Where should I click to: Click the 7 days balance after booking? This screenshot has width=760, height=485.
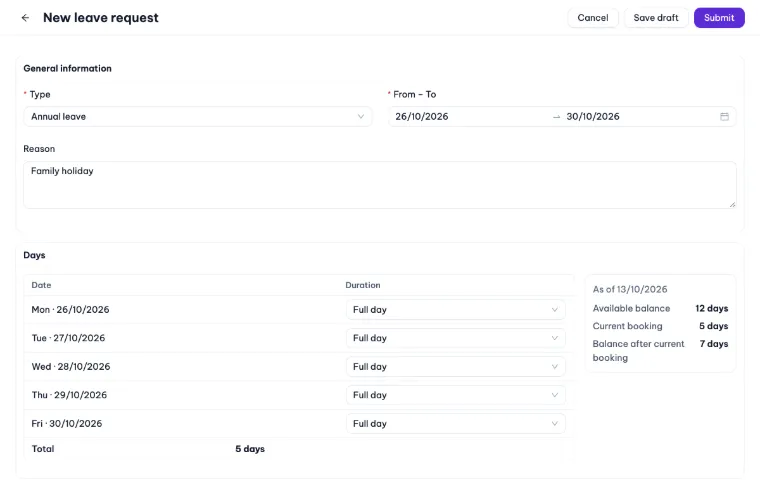click(x=714, y=344)
